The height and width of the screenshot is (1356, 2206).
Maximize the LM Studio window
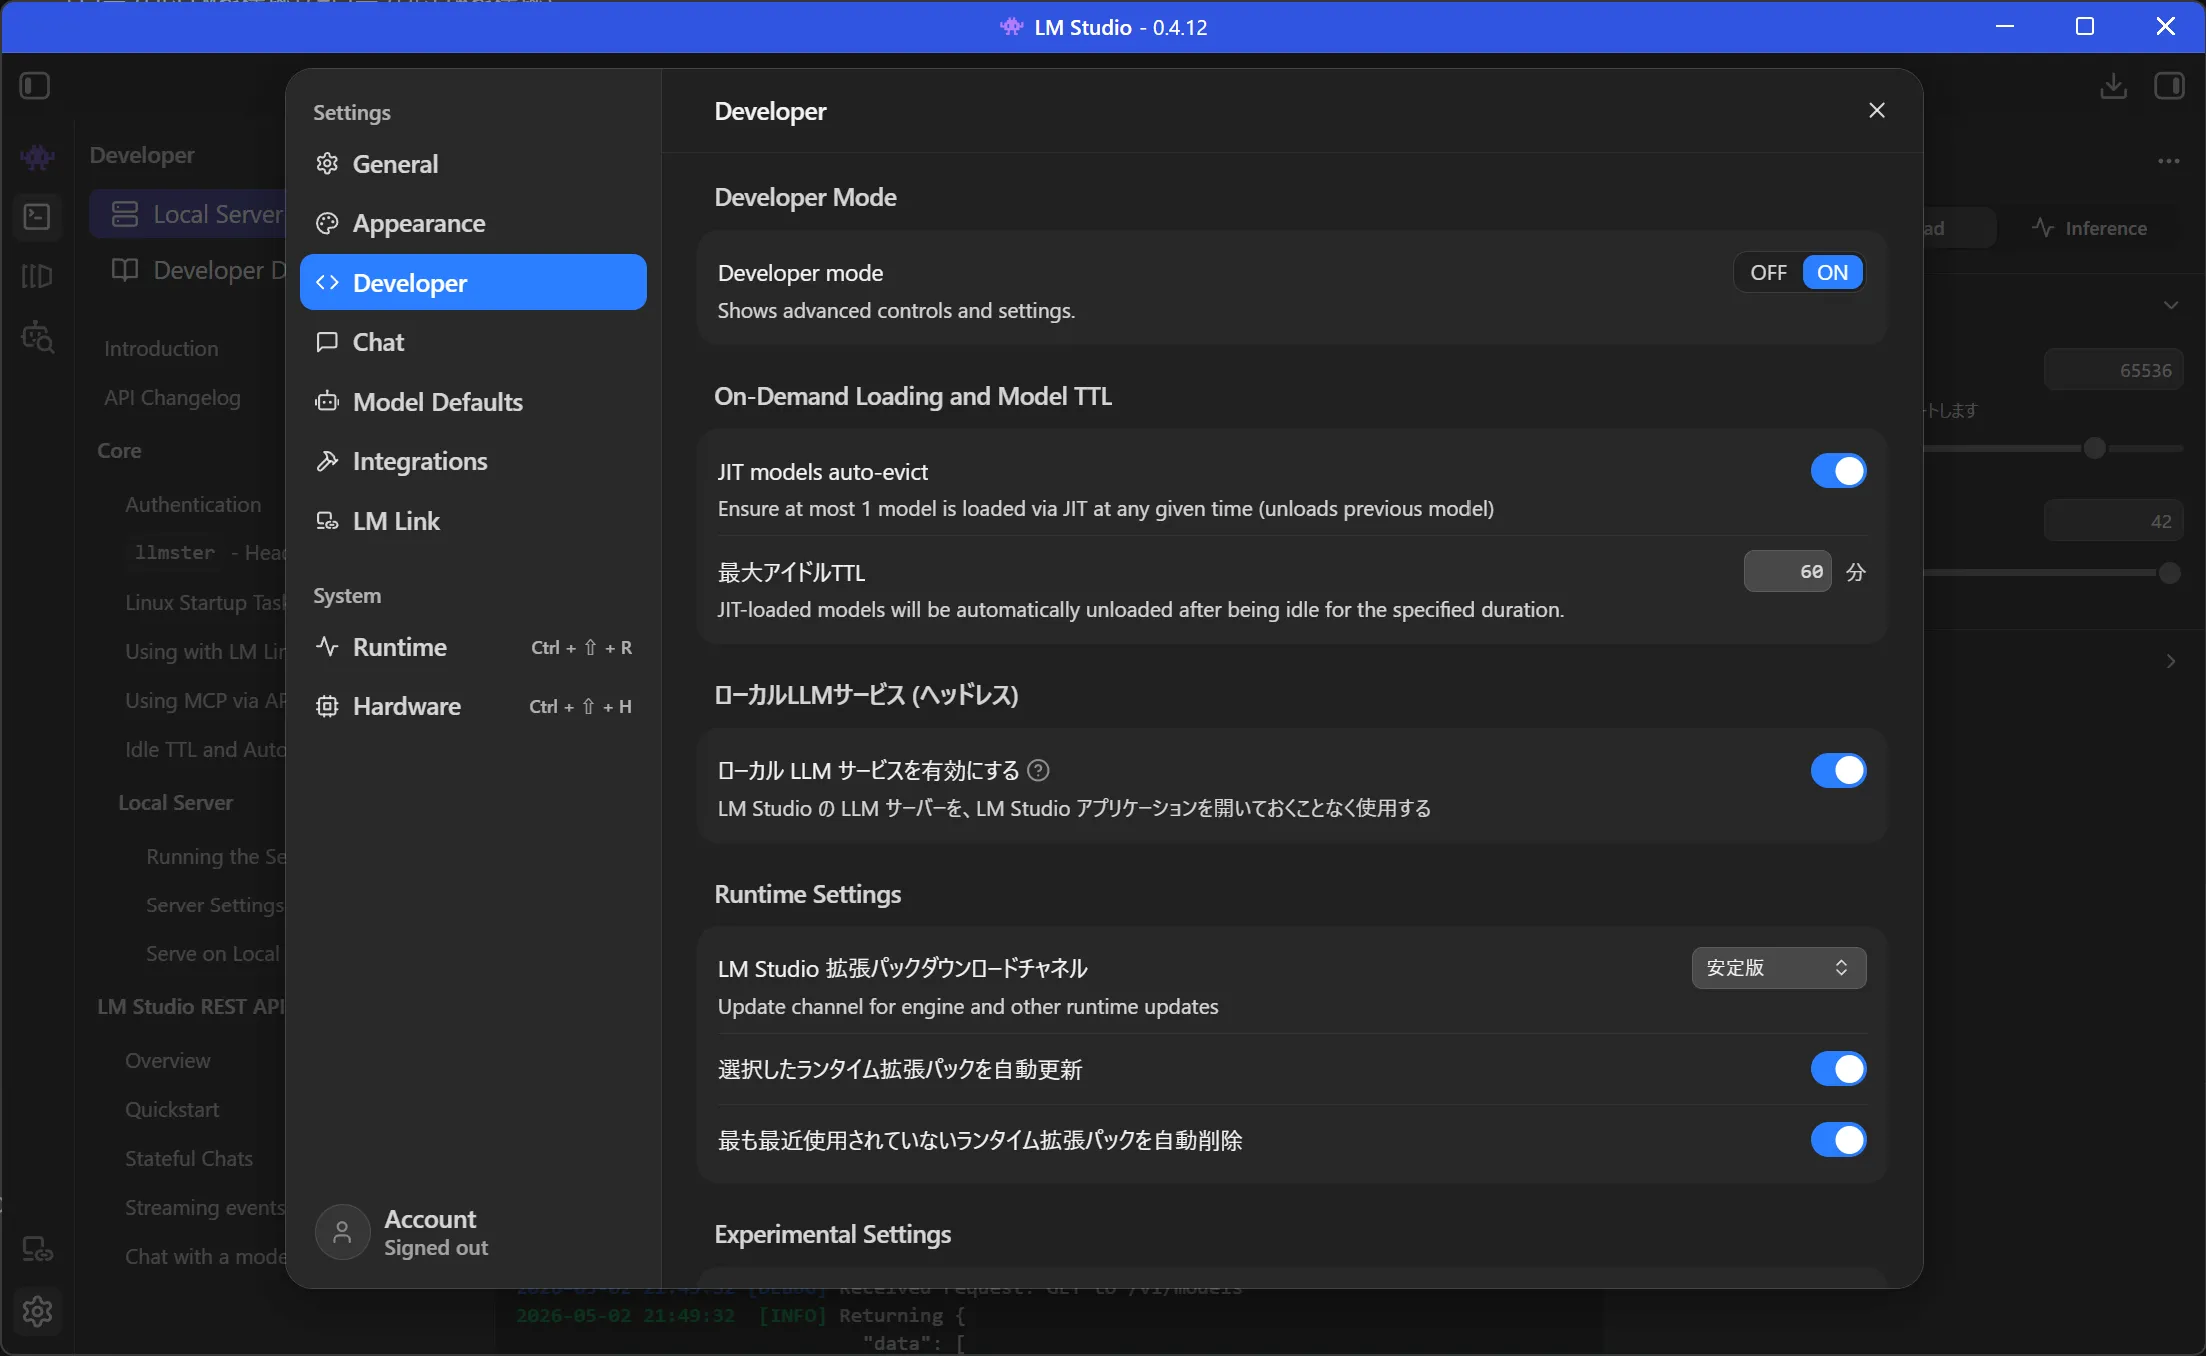point(2084,26)
